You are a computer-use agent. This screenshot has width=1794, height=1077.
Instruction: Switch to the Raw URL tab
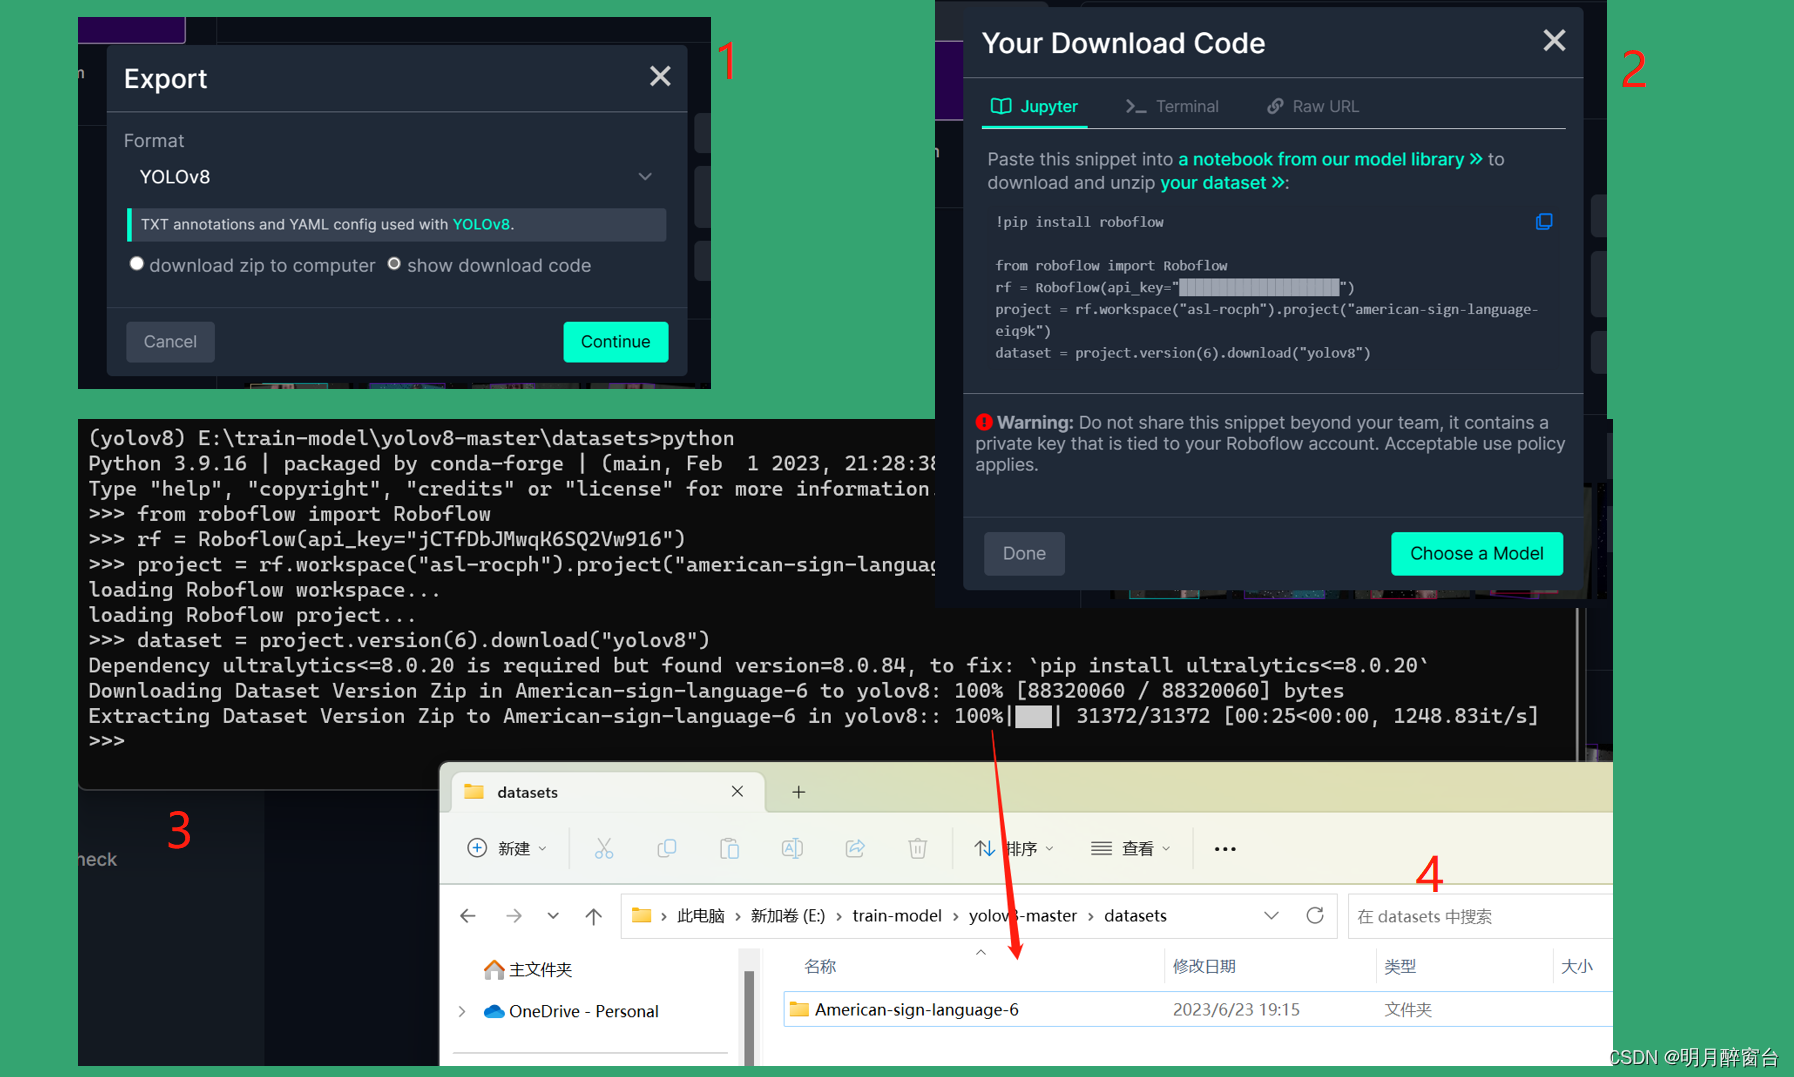pos(1313,106)
